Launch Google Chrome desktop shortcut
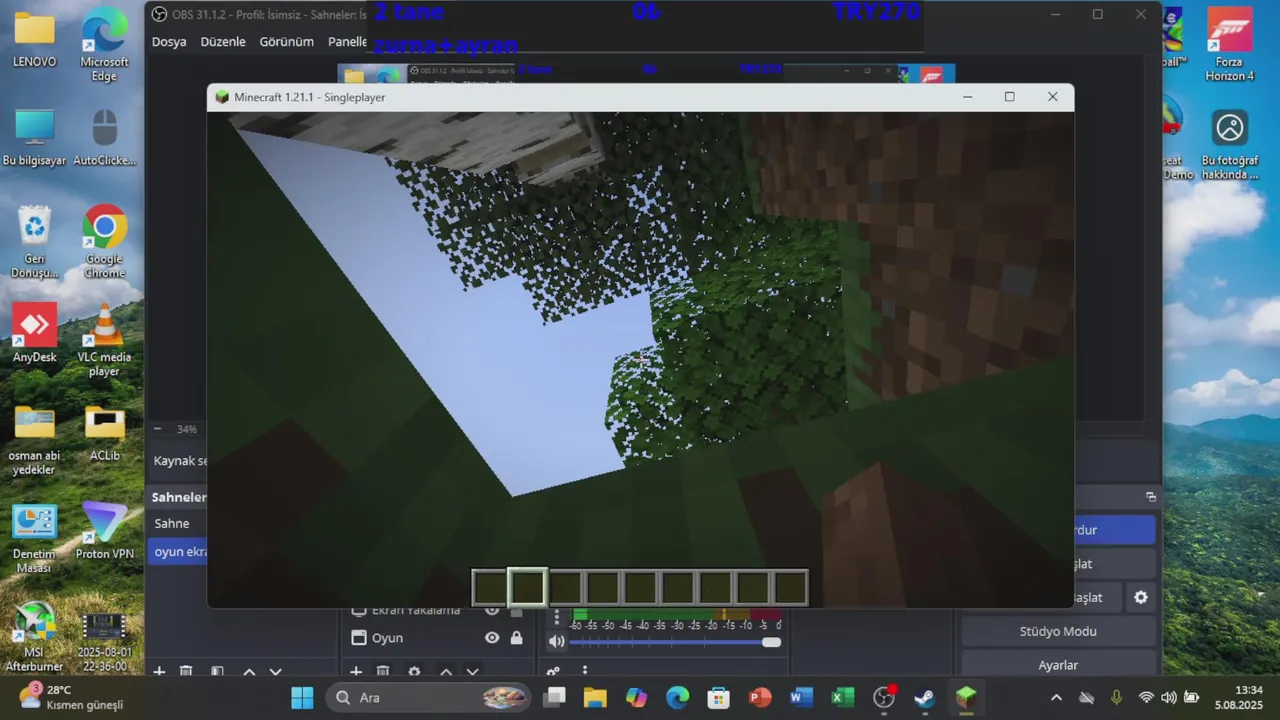This screenshot has height=720, width=1280. (105, 242)
